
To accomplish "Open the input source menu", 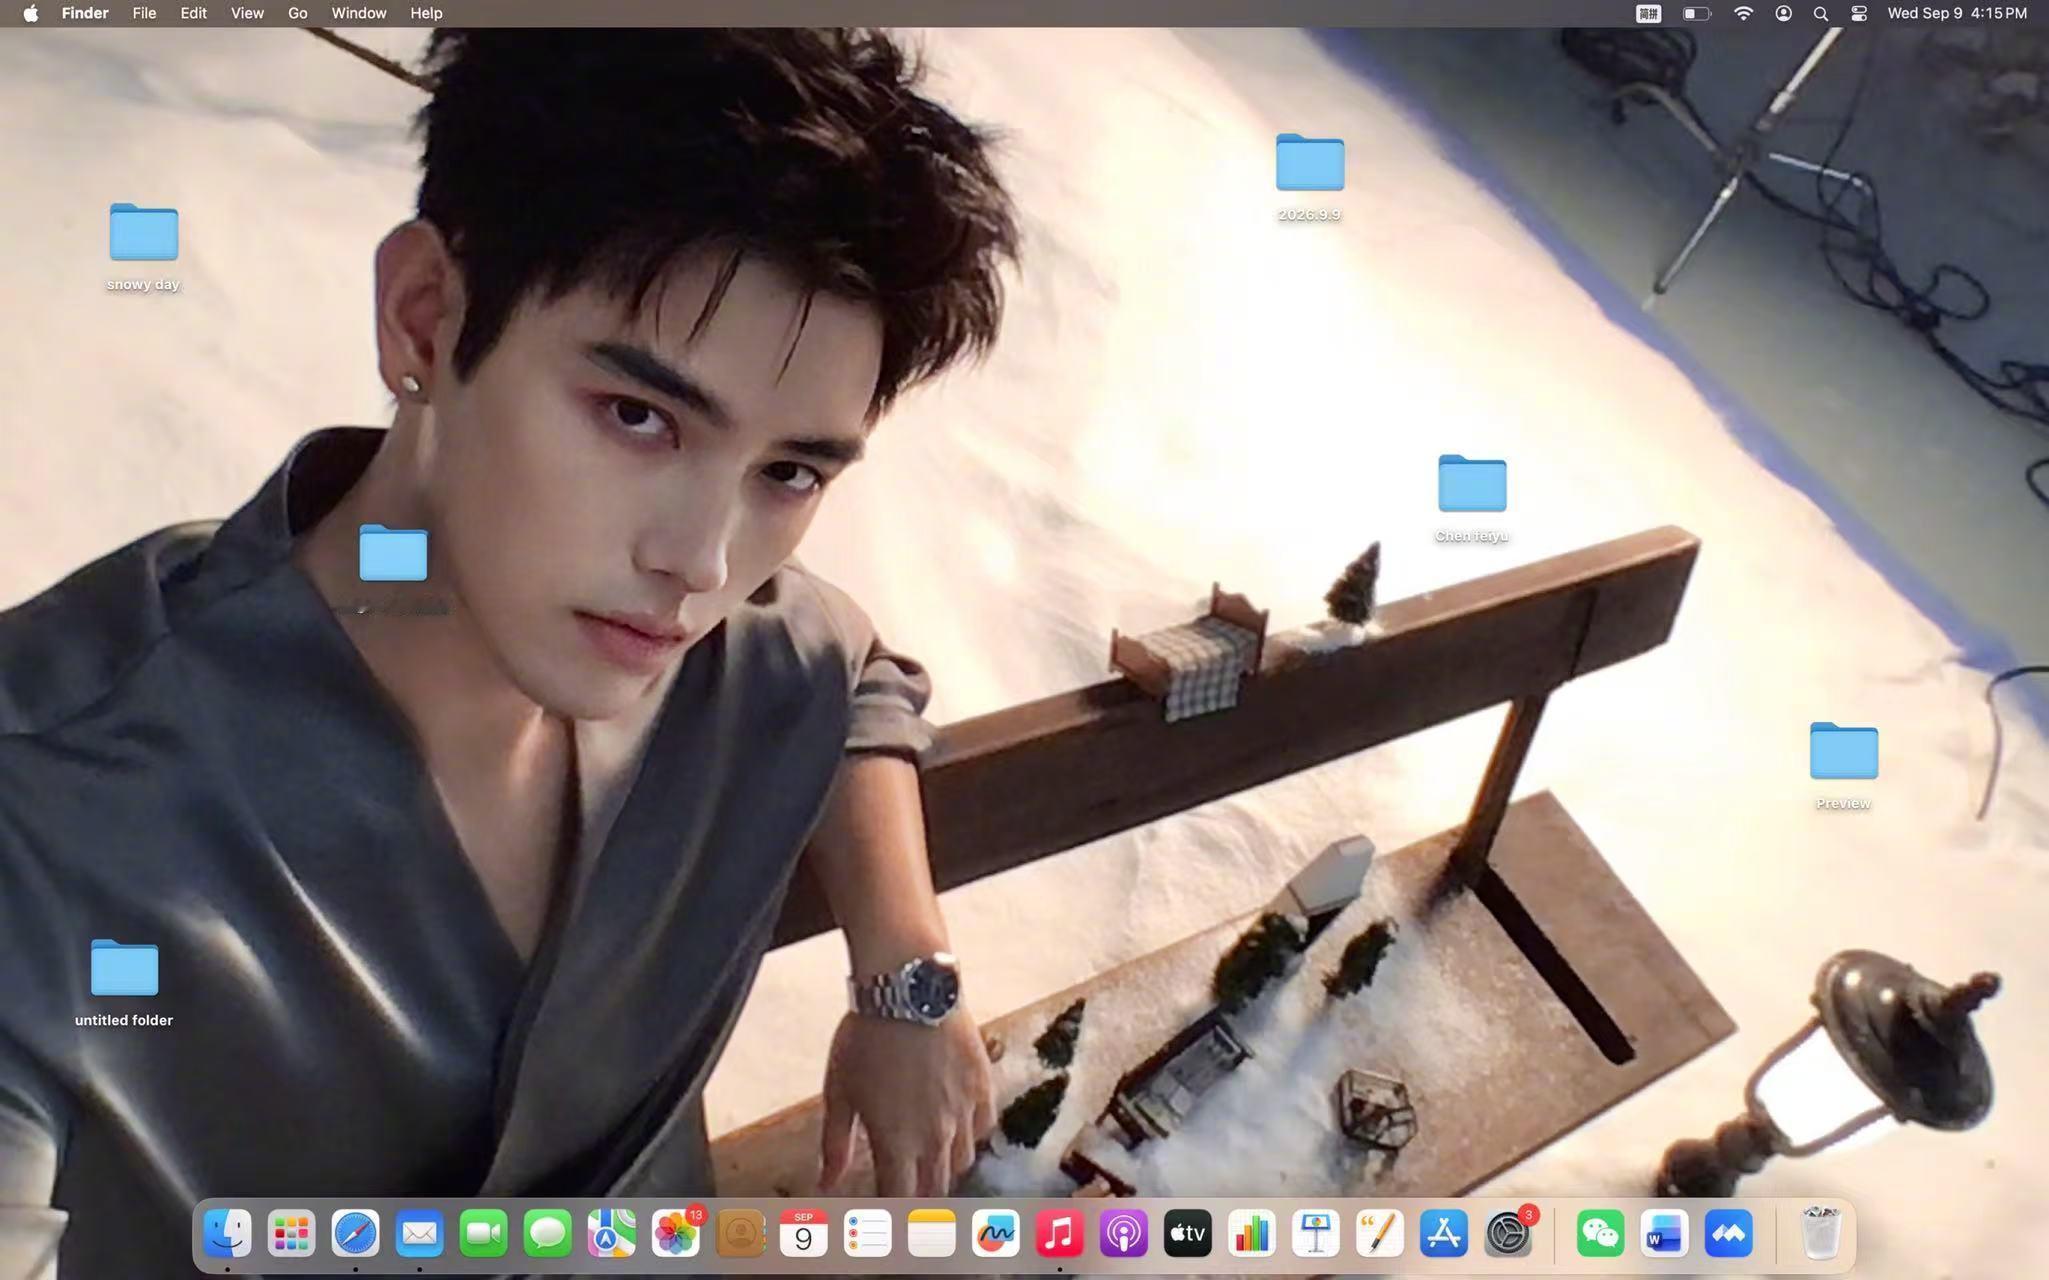I will coord(1648,13).
